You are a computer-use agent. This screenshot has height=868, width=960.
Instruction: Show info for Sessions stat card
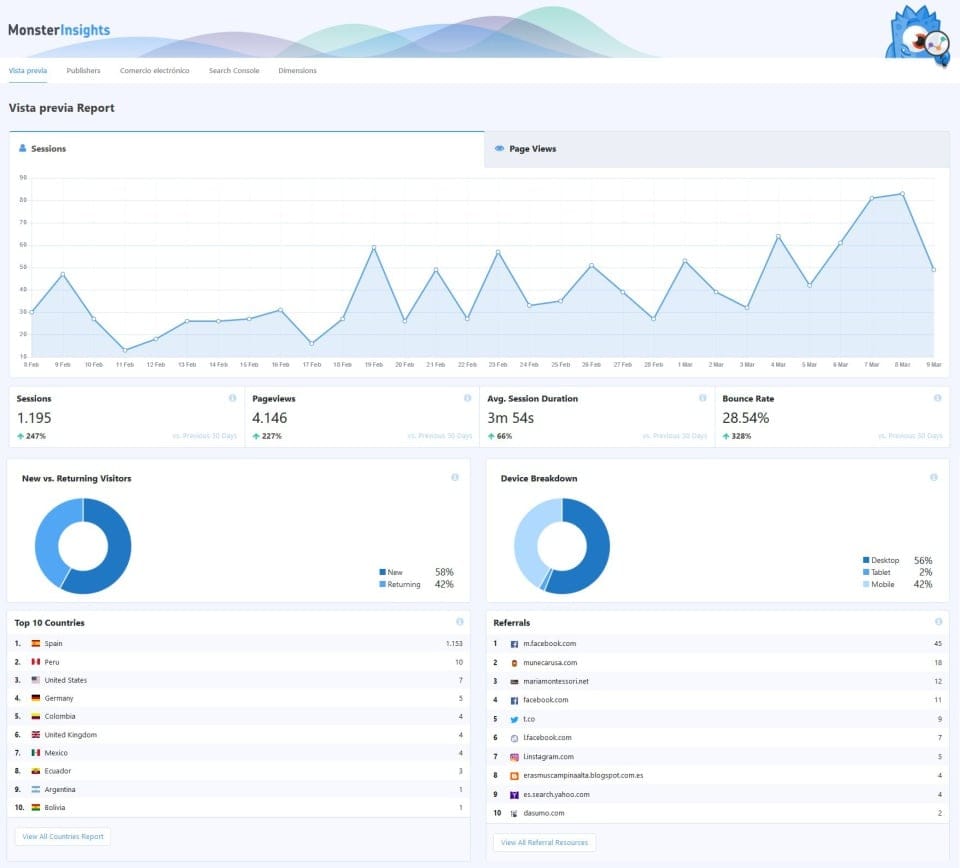232,398
